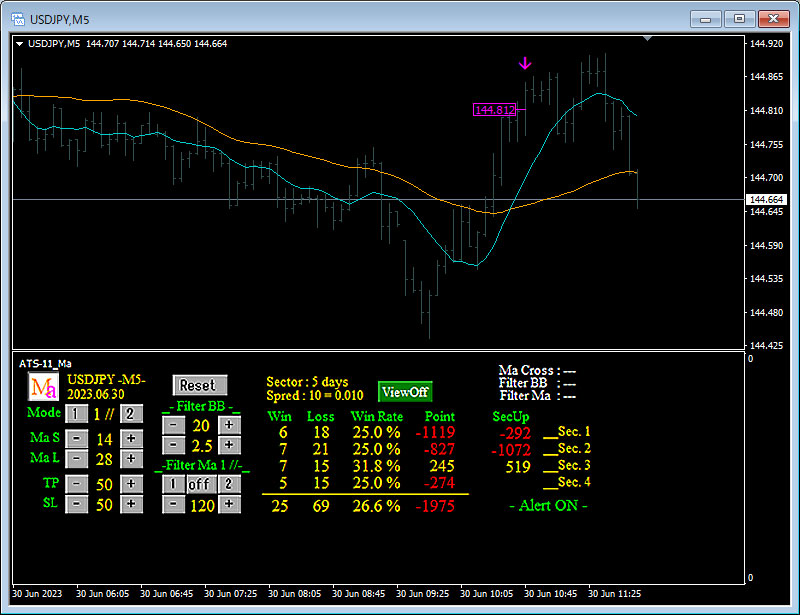Viewport: 800px width, 615px height.
Task: Click the total points -1975 value
Action: click(x=435, y=506)
